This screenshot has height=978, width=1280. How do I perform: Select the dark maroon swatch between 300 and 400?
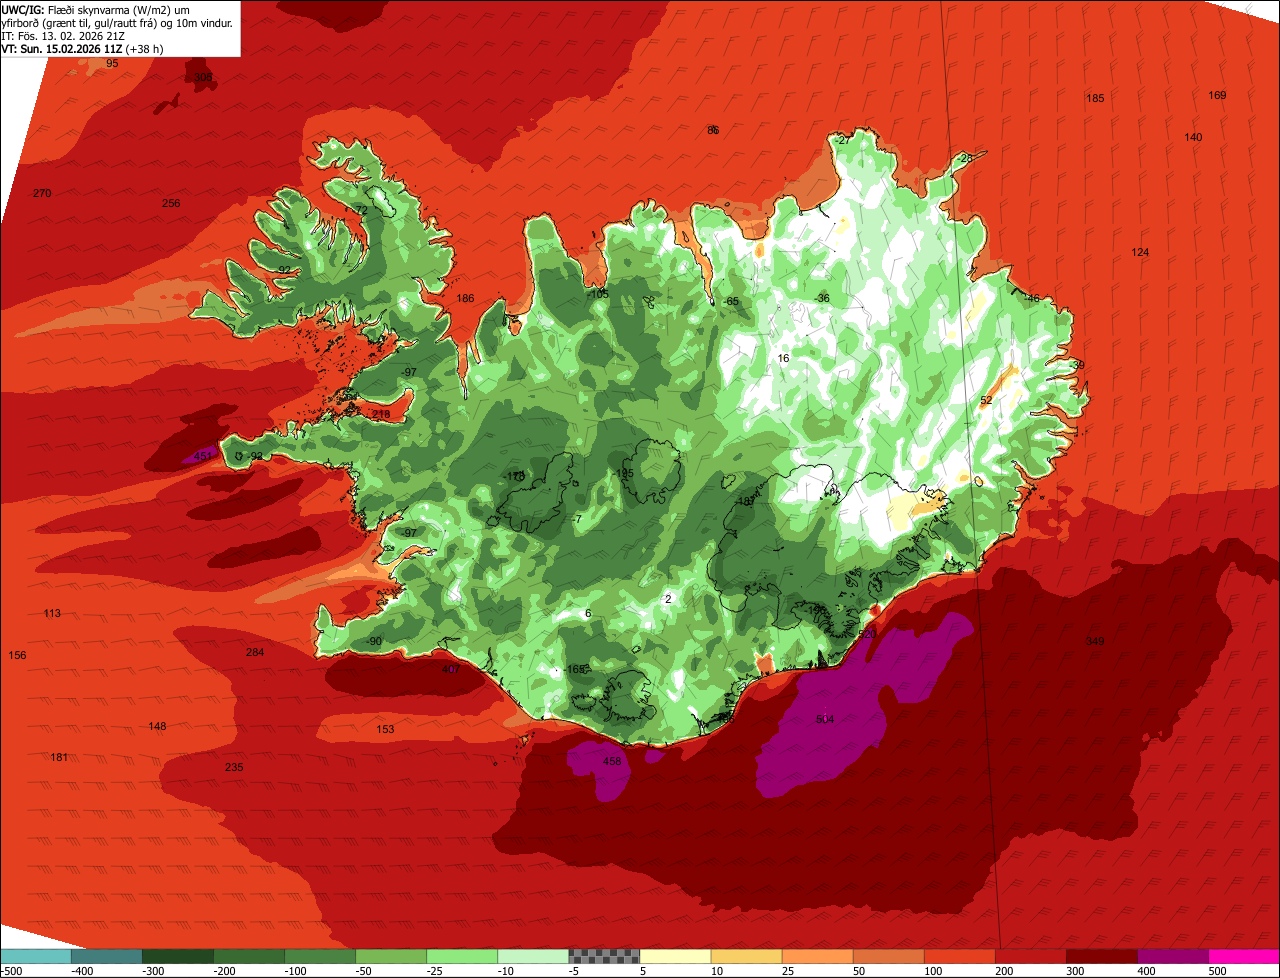pyautogui.click(x=1102, y=956)
